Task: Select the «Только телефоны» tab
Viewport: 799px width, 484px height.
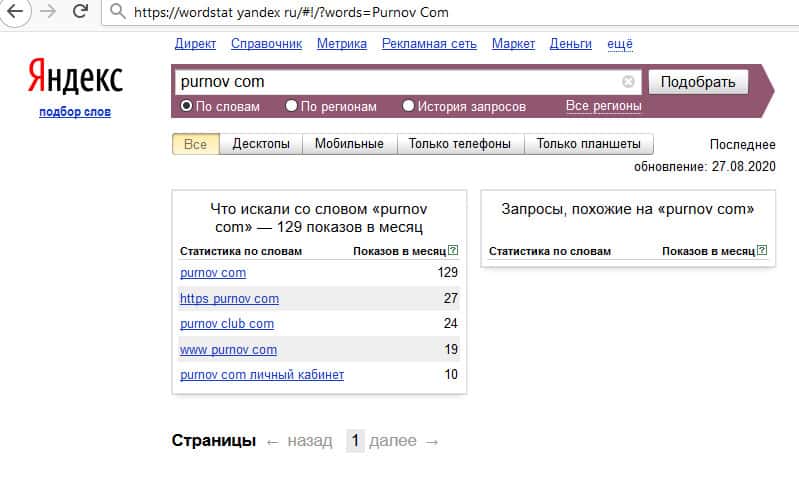Action: click(x=460, y=144)
